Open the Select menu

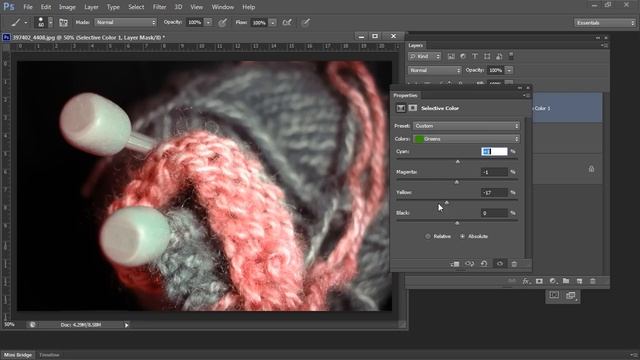point(136,7)
